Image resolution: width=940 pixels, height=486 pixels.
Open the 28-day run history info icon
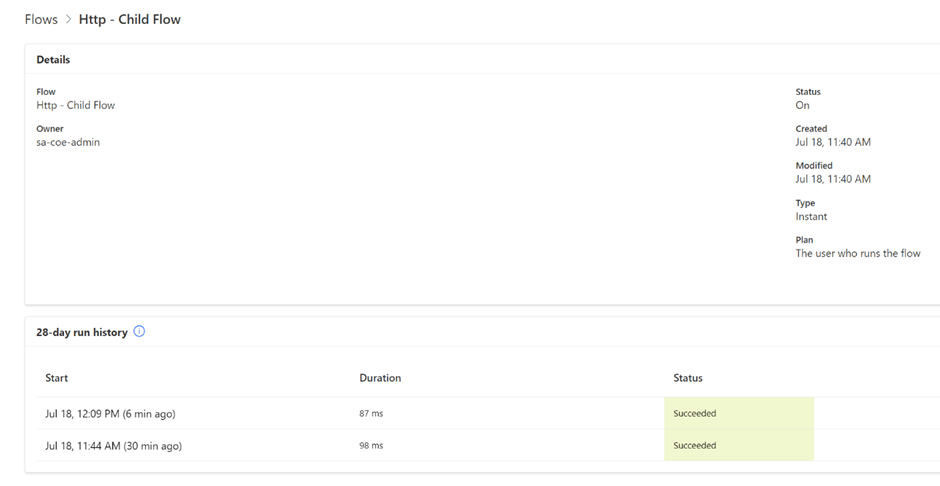click(139, 332)
